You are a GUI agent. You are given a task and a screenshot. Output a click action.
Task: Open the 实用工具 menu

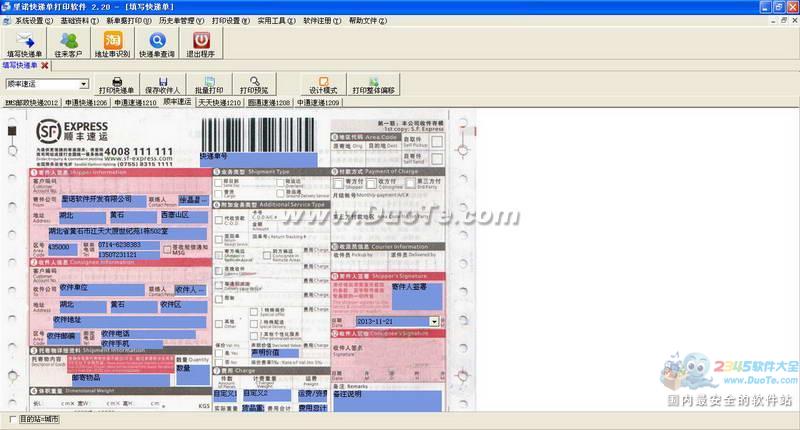277,21
